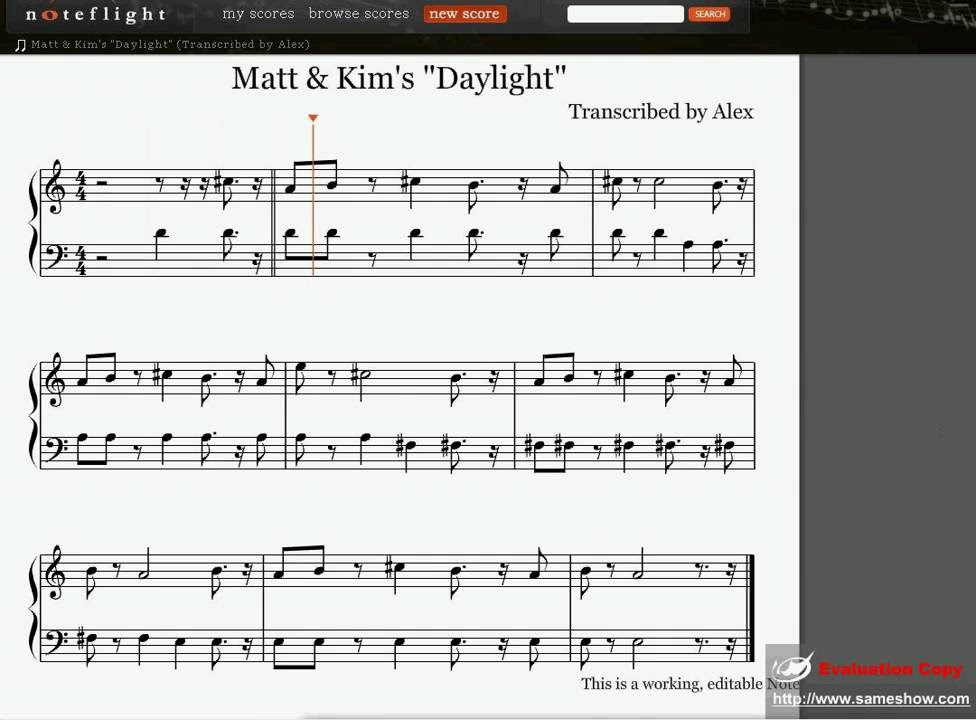
Task: Select the half rest in first treble measure
Action: point(101,184)
